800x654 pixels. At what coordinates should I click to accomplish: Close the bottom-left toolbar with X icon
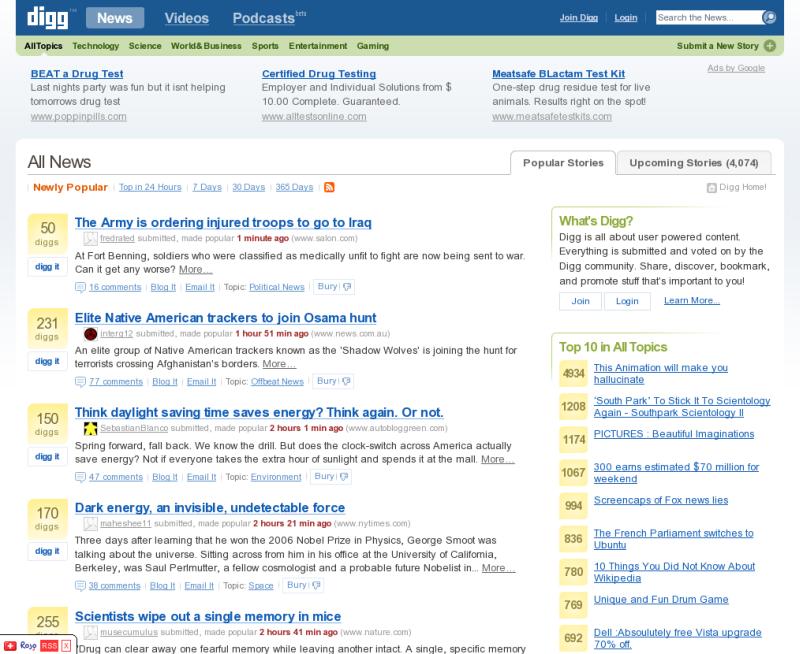[66, 646]
